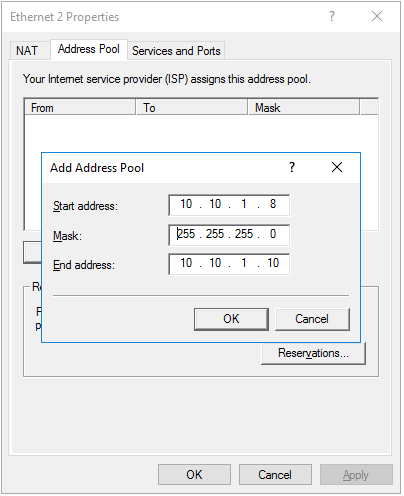Click the third octet of the Mask field
Viewport: 404px width, 496px height.
pos(244,234)
